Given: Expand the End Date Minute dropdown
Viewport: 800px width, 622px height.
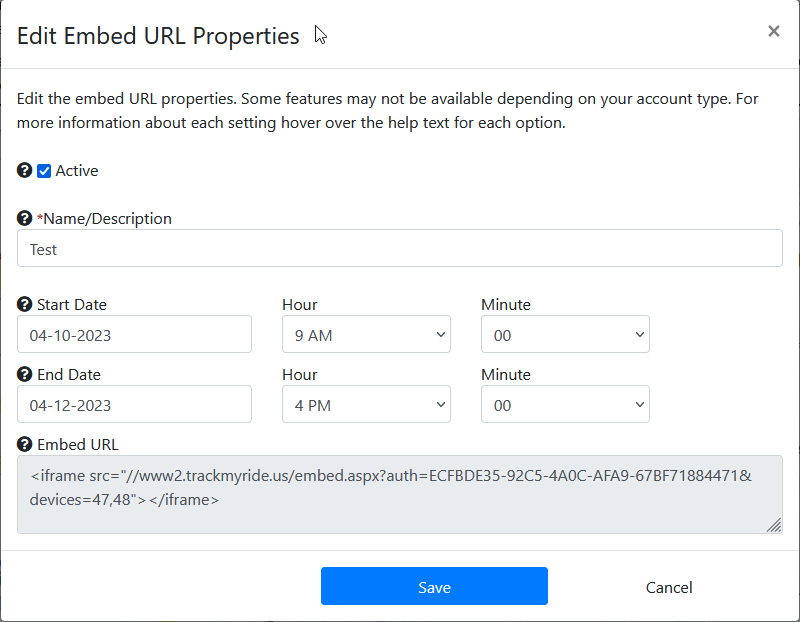Looking at the screenshot, I should [565, 404].
